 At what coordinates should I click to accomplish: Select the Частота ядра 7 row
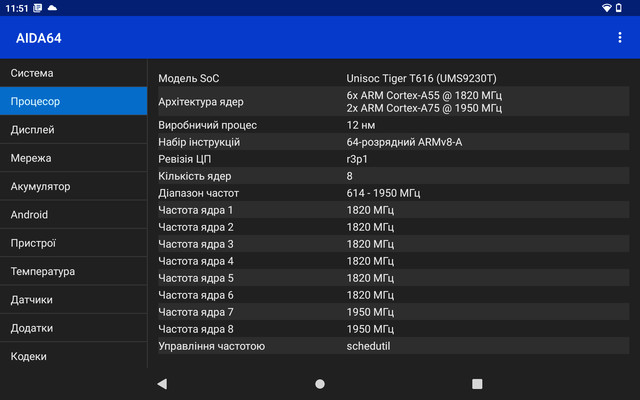[393, 312]
